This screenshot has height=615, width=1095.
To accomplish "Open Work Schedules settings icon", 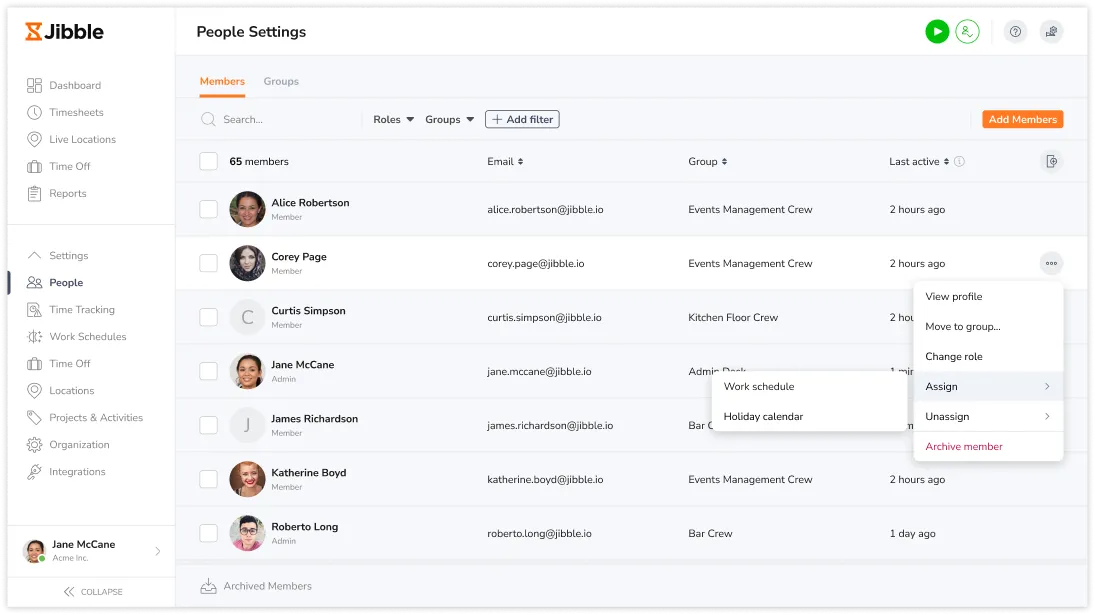I will (x=35, y=337).
